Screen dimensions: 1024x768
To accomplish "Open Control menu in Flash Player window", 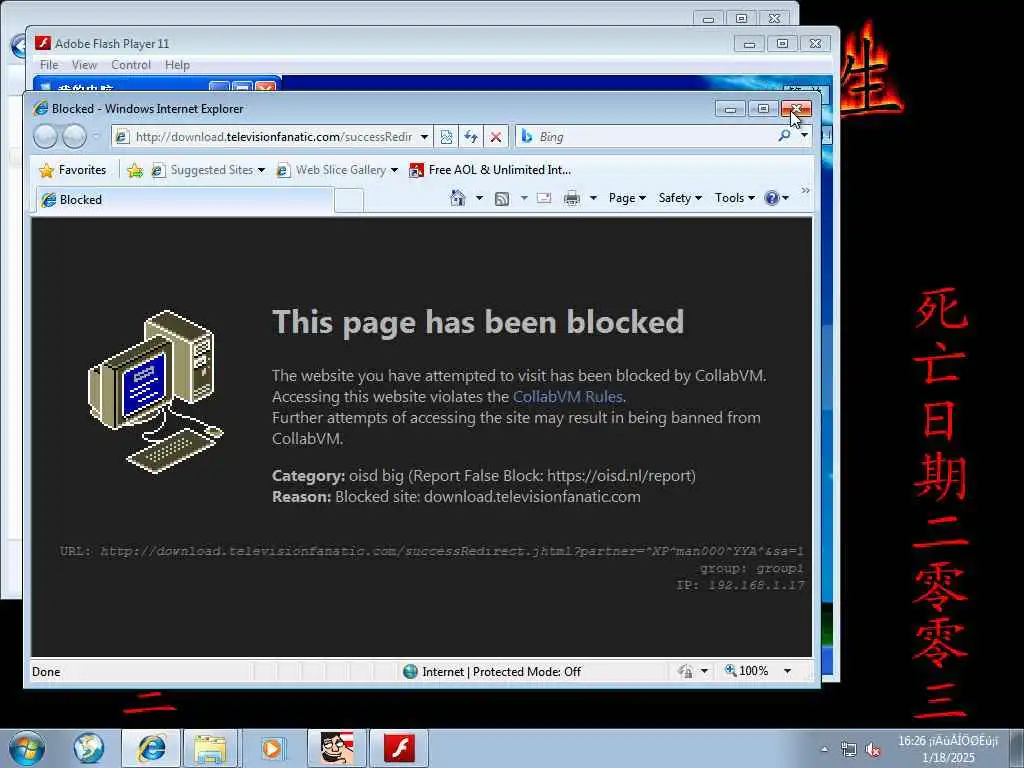I will point(131,65).
